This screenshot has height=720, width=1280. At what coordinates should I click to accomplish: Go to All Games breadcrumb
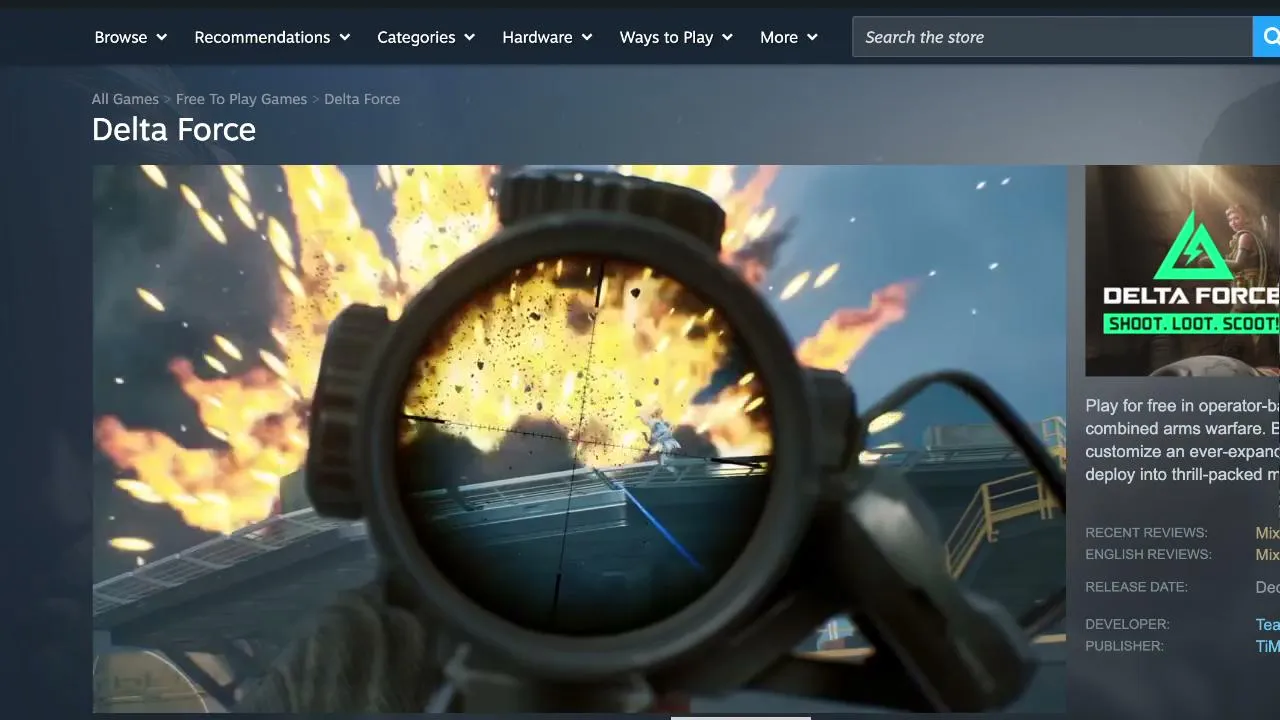(125, 99)
